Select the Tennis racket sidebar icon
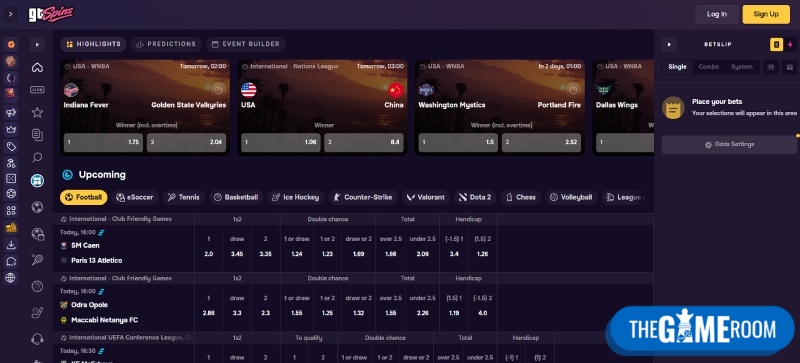The image size is (800, 363). (37, 260)
